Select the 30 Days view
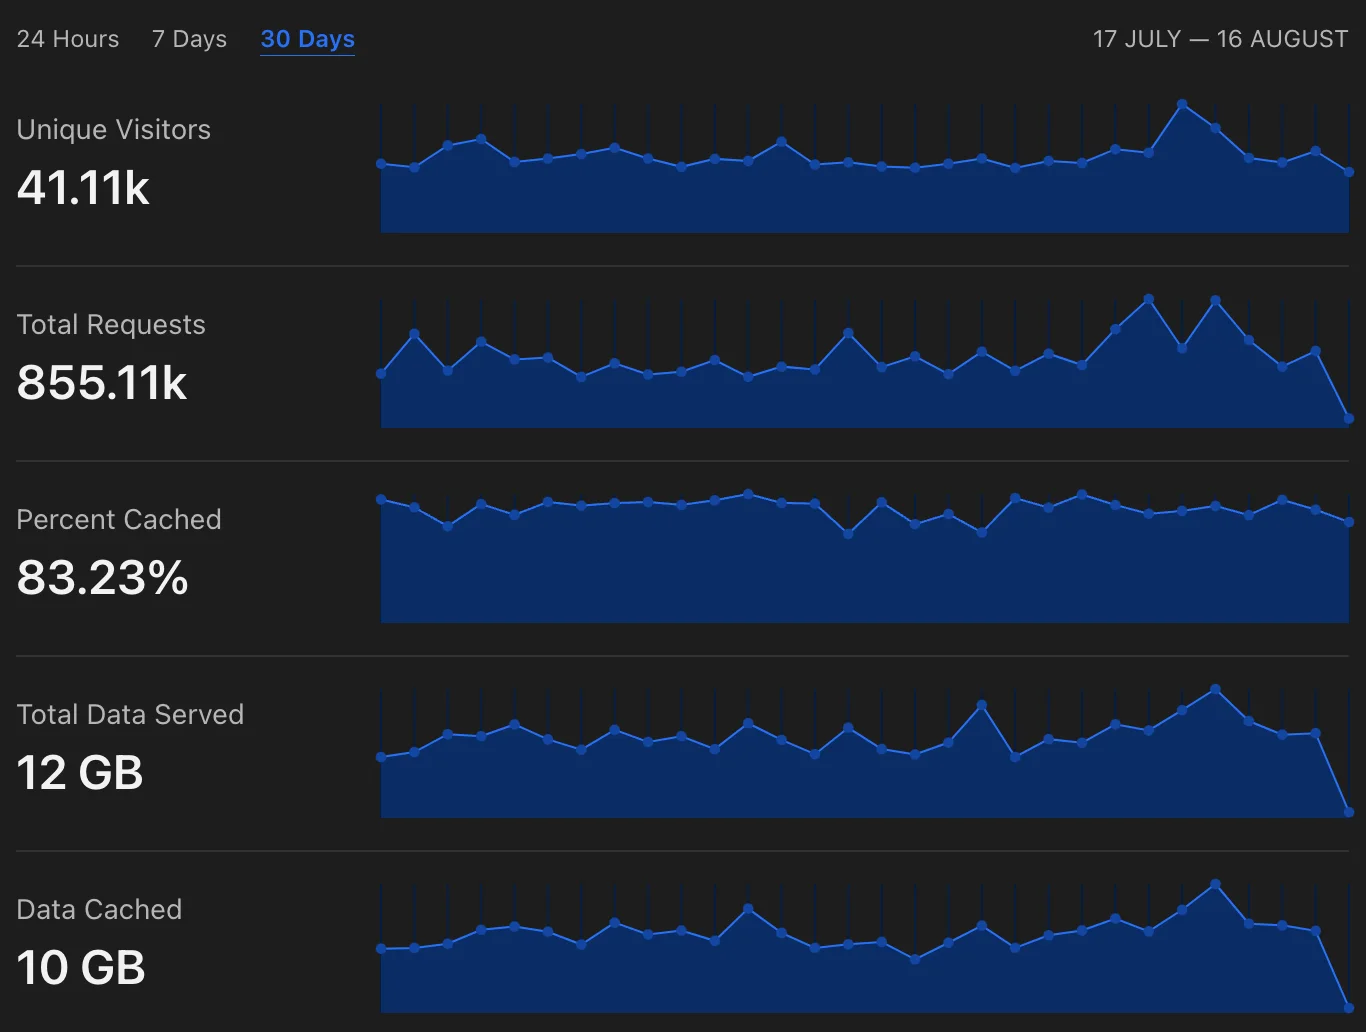 click(x=307, y=38)
